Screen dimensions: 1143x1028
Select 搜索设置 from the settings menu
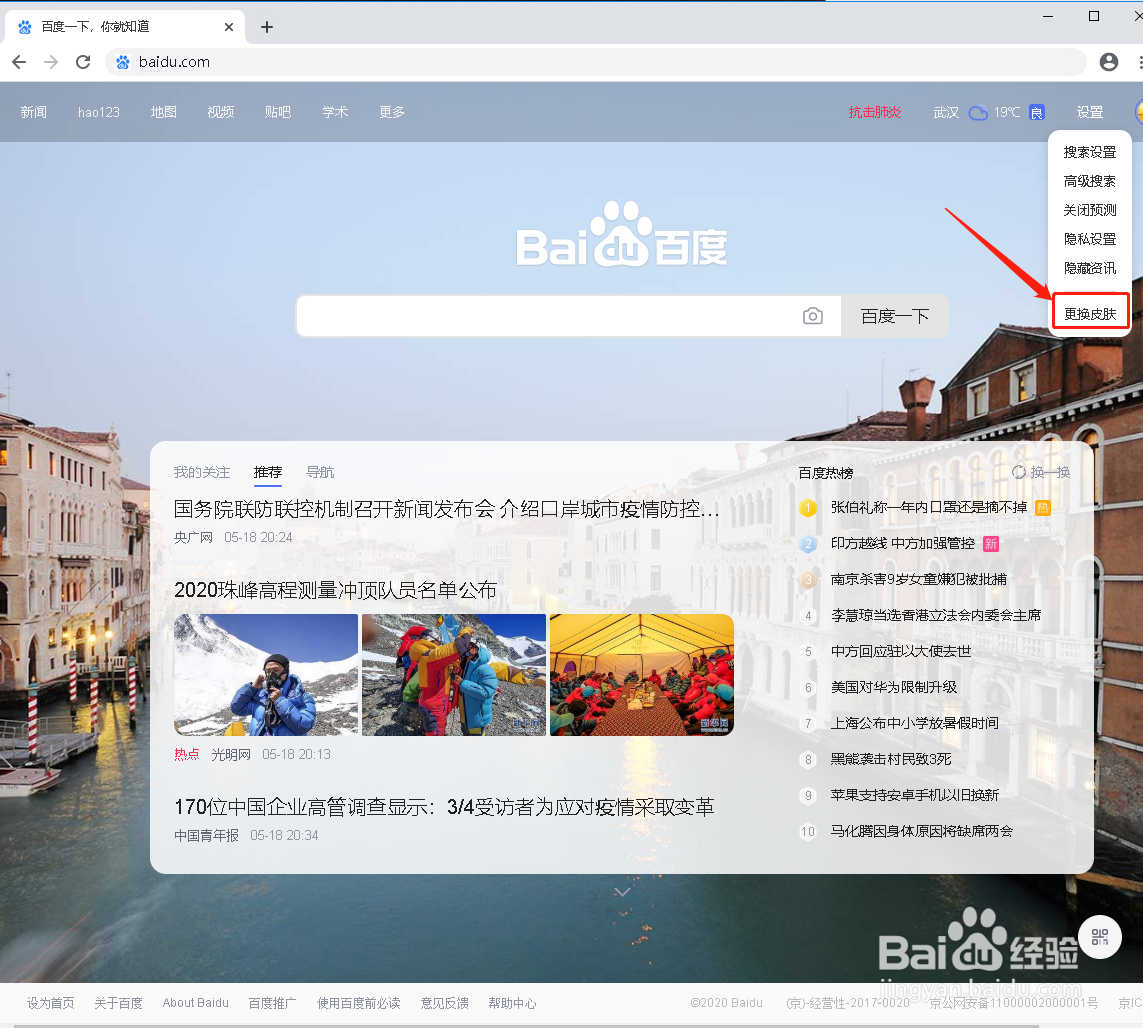(1090, 152)
